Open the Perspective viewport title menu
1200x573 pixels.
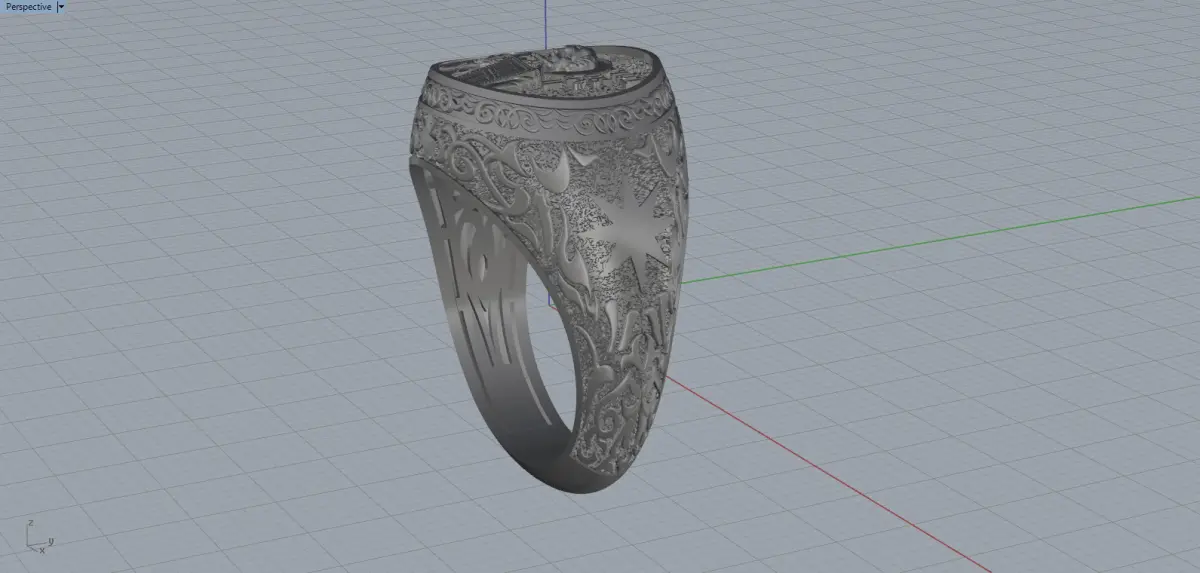coord(28,6)
